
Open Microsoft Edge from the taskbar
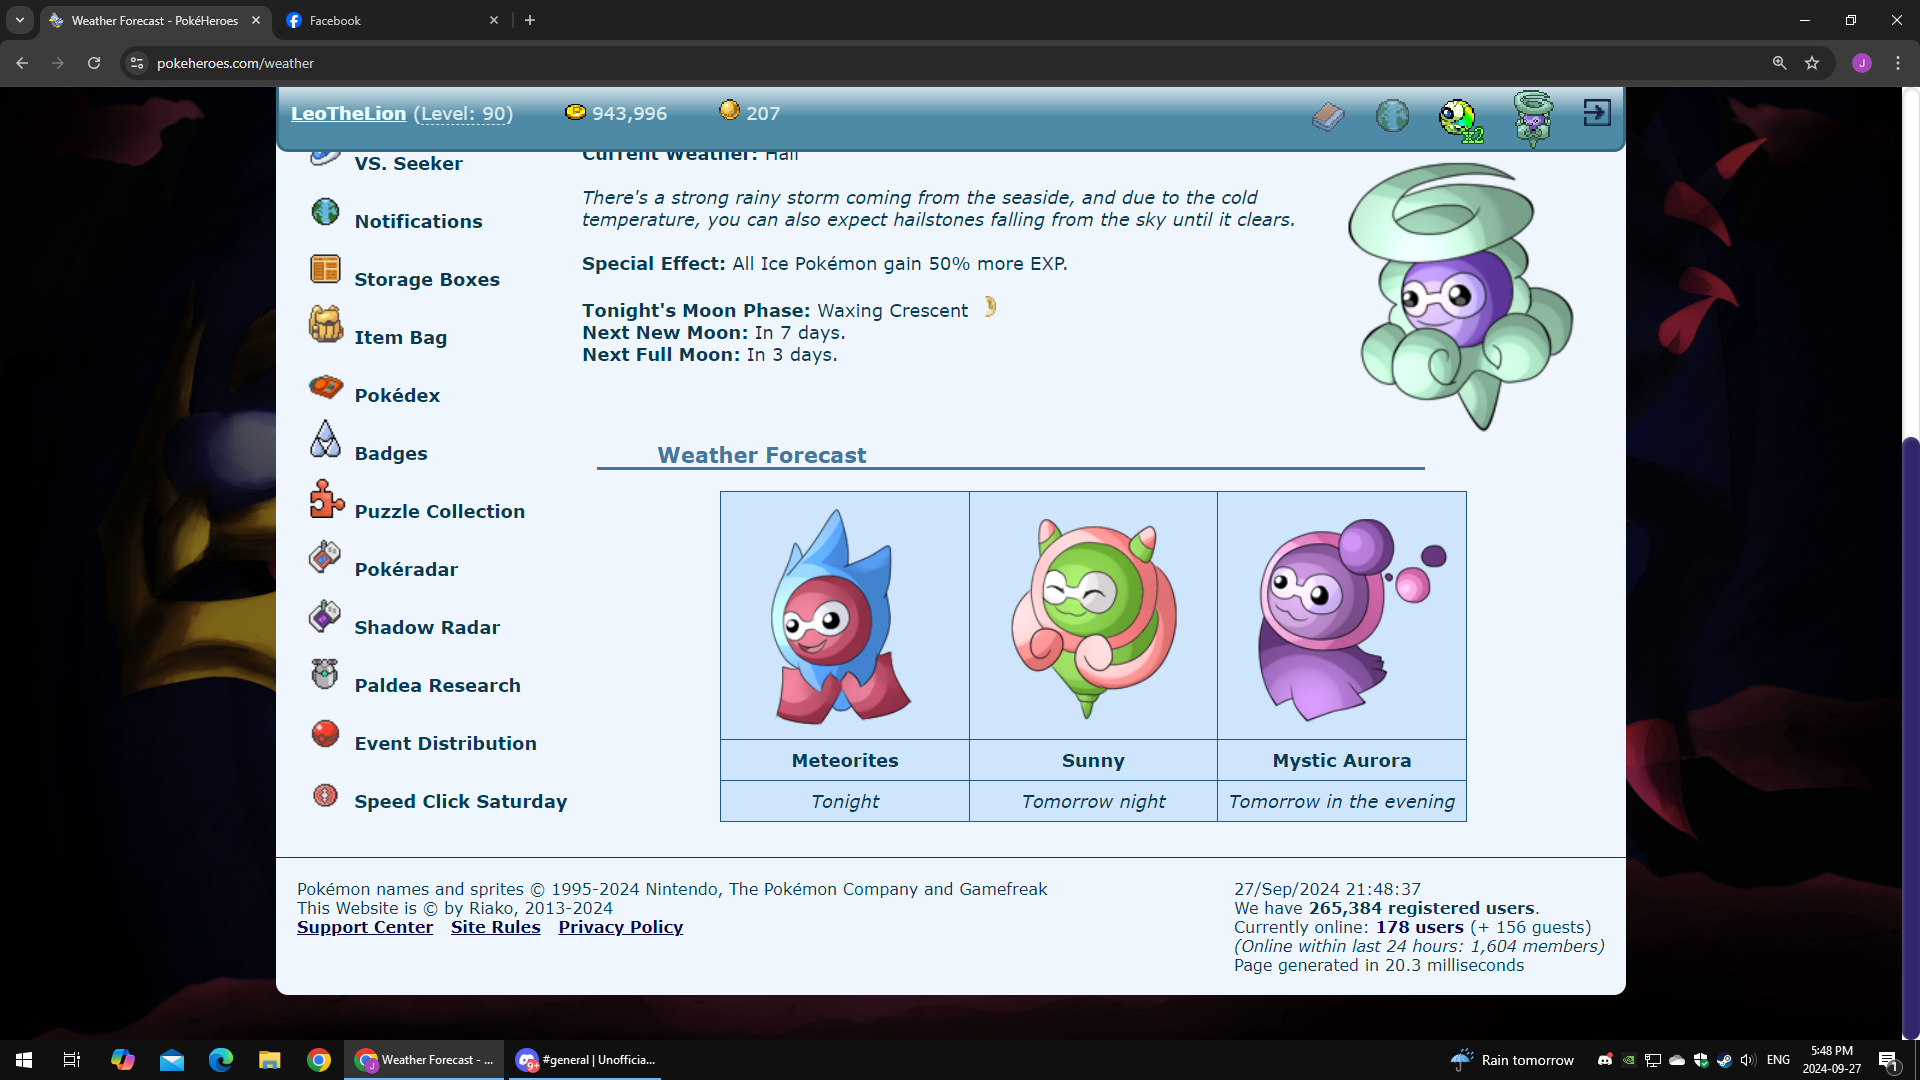pyautogui.click(x=221, y=1060)
